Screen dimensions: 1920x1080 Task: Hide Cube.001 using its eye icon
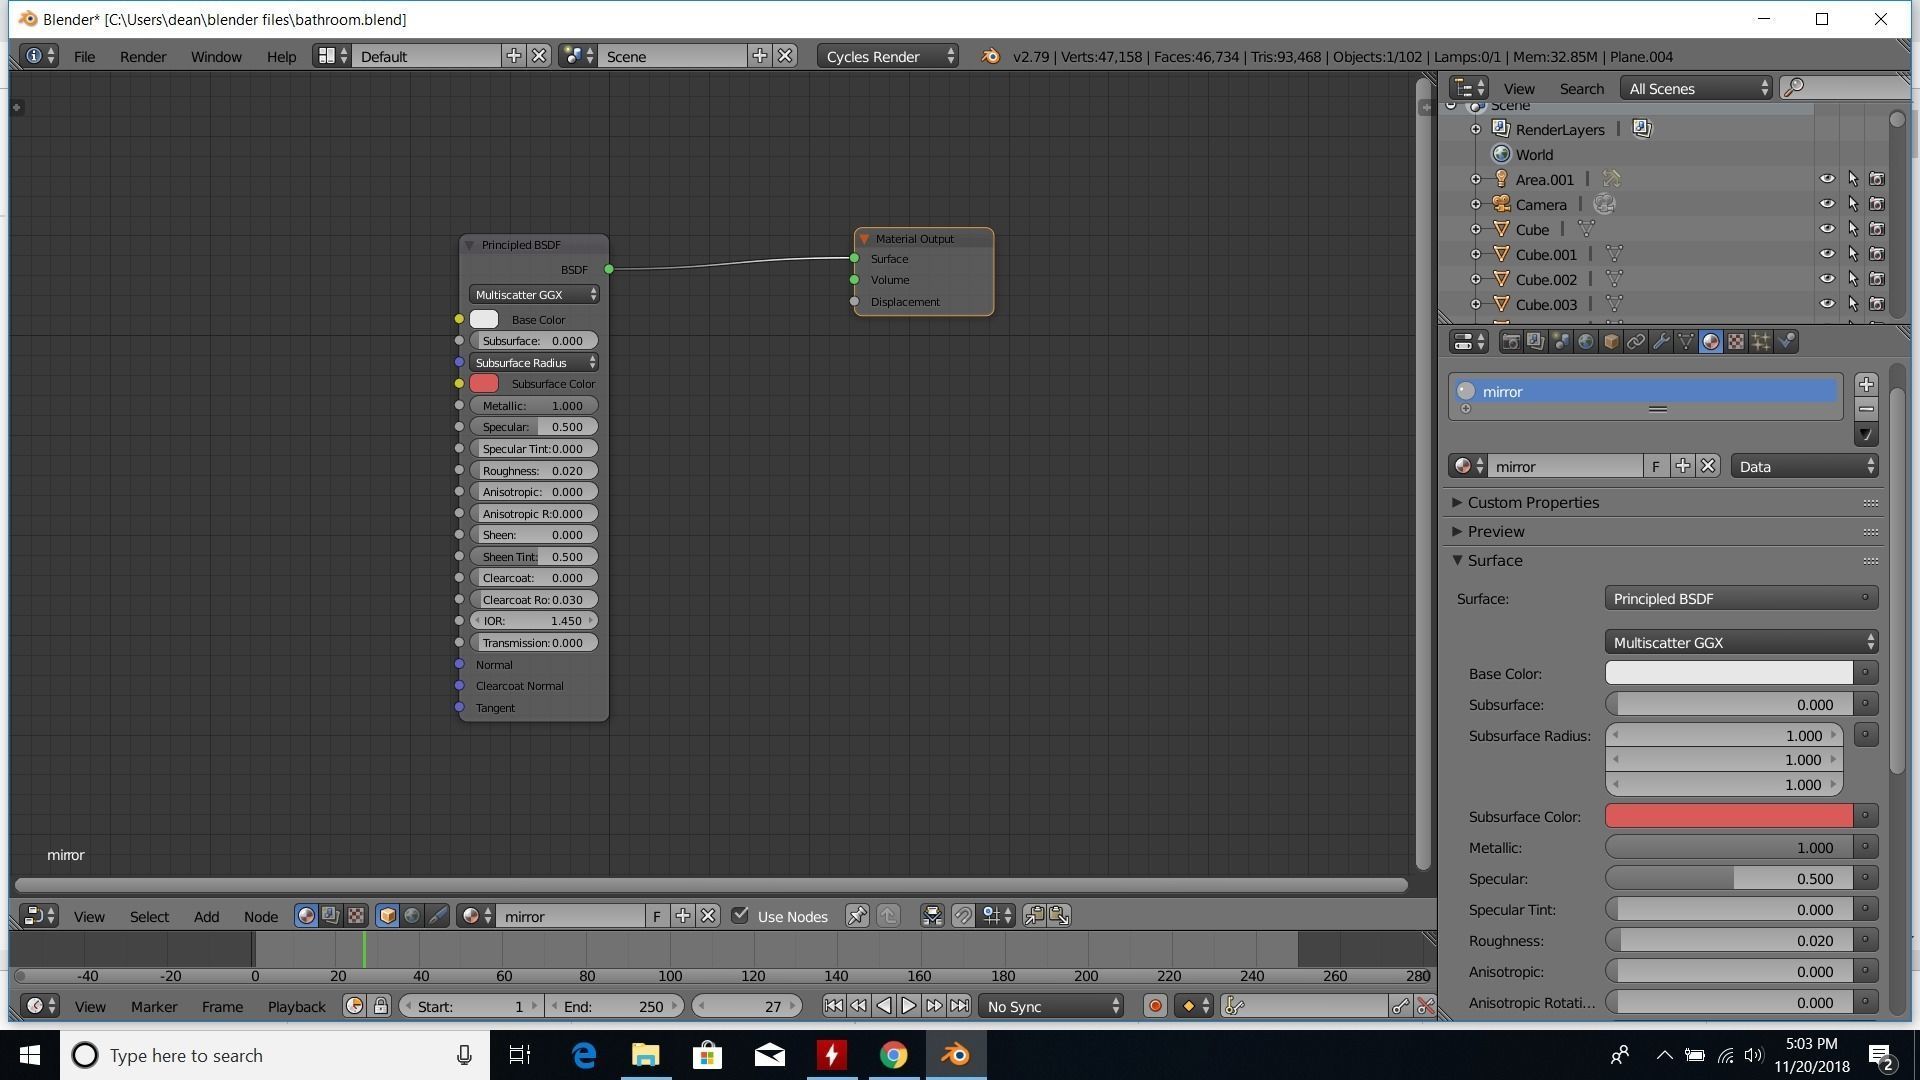(x=1826, y=255)
